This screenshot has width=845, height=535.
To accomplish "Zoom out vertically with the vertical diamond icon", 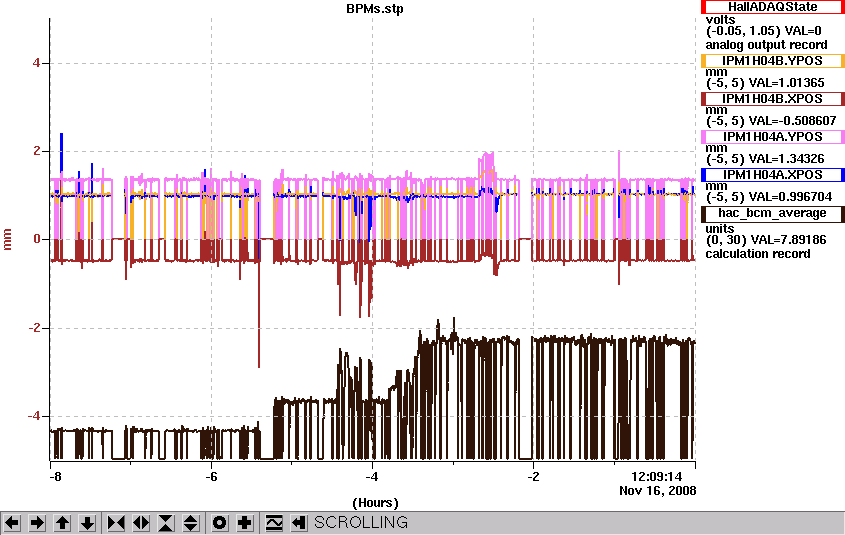I will click(191, 523).
